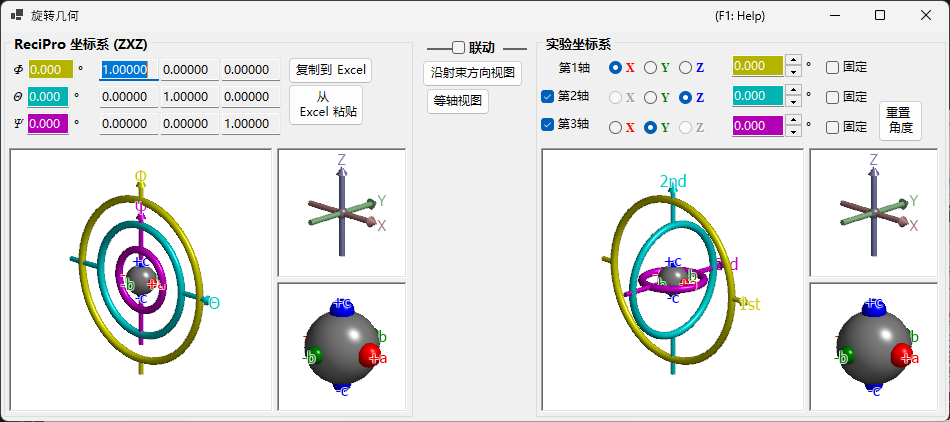The image size is (950, 422).
Task: Select X for 第1轴
Action: click(615, 68)
